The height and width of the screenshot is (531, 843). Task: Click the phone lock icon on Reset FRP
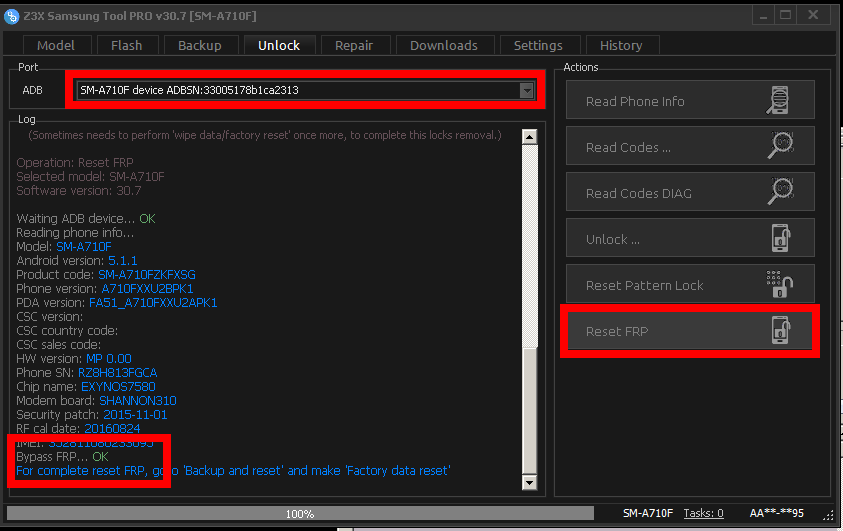[781, 330]
